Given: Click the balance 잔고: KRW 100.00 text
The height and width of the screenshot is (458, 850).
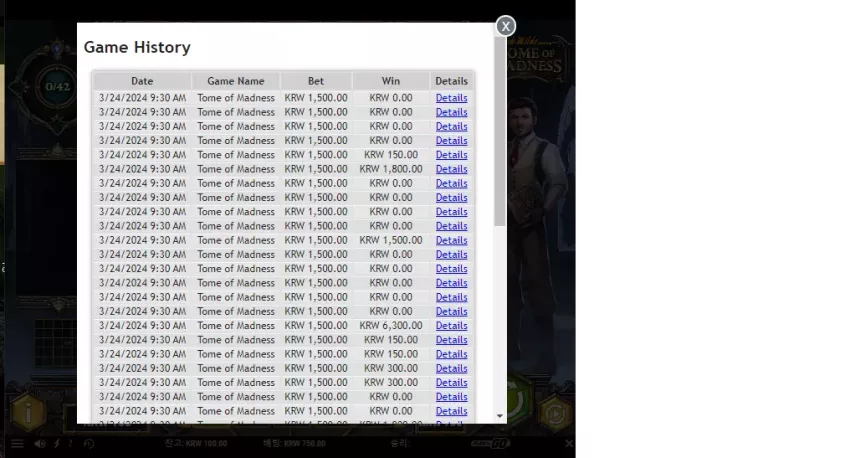Looking at the screenshot, I should [196, 443].
